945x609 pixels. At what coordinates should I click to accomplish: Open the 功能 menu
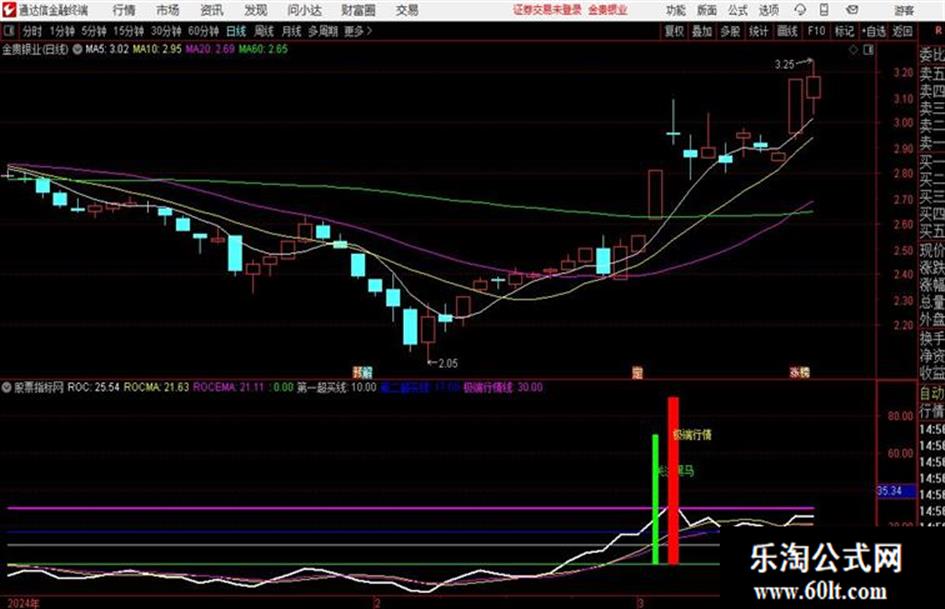click(676, 10)
